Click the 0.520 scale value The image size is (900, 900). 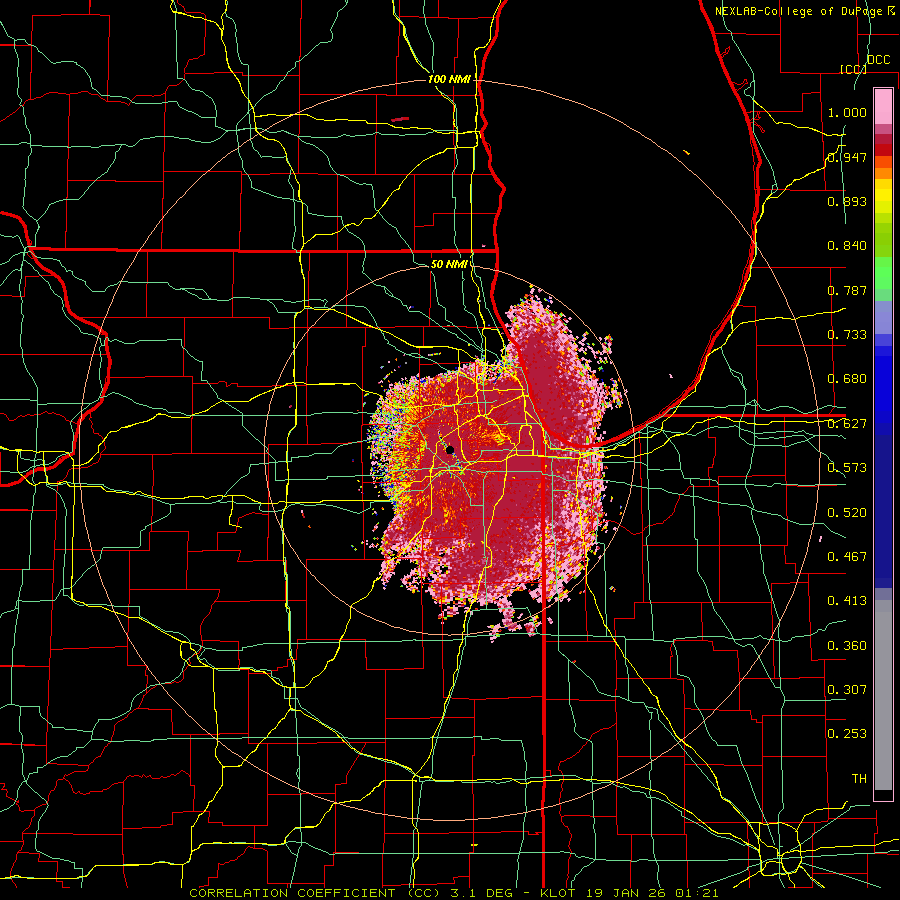[847, 512]
